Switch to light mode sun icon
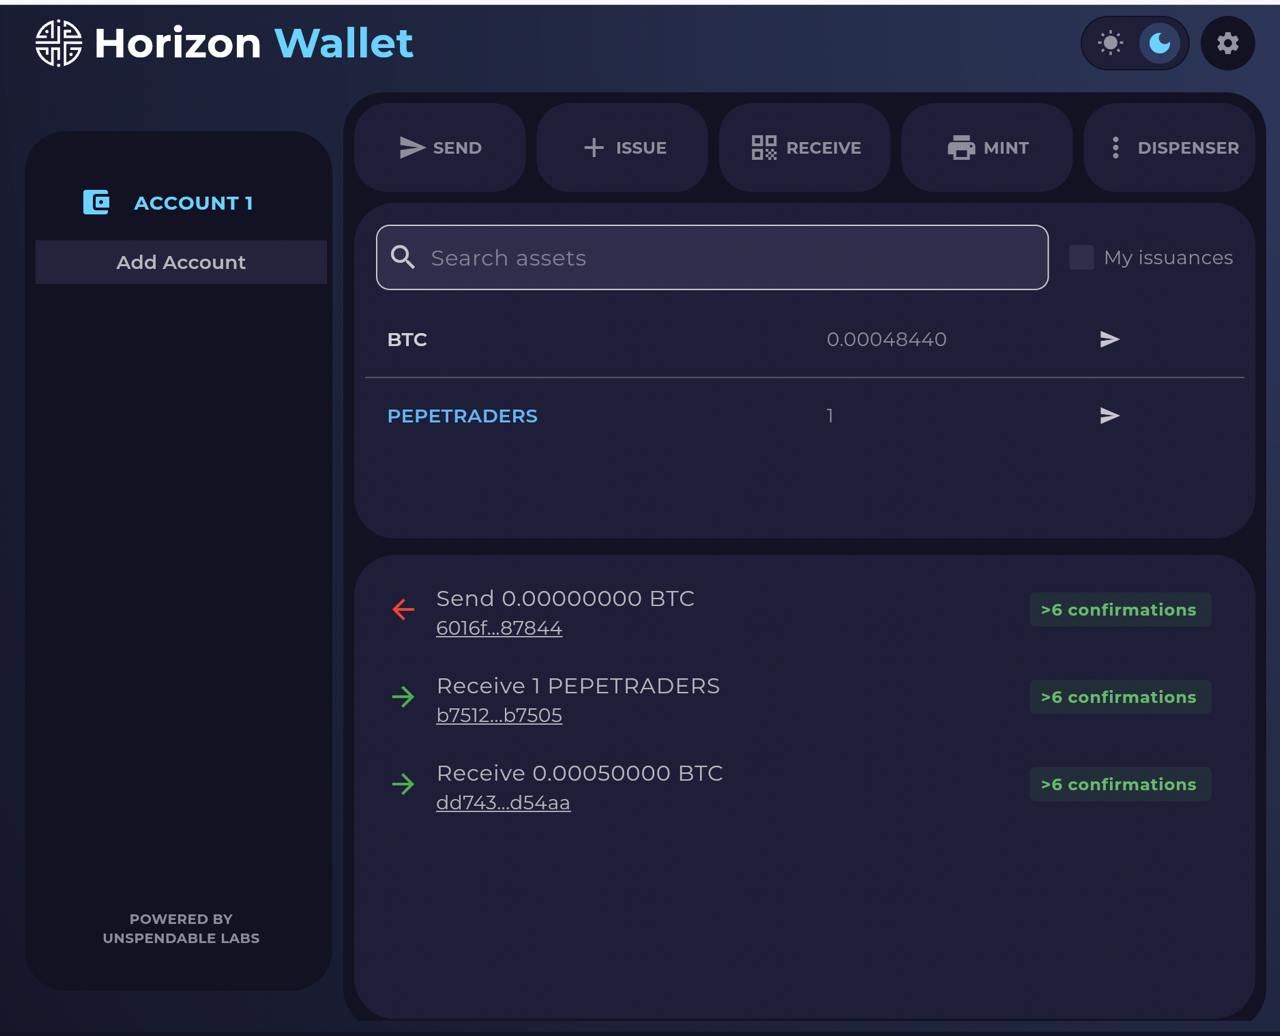This screenshot has width=1280, height=1036. click(1110, 43)
